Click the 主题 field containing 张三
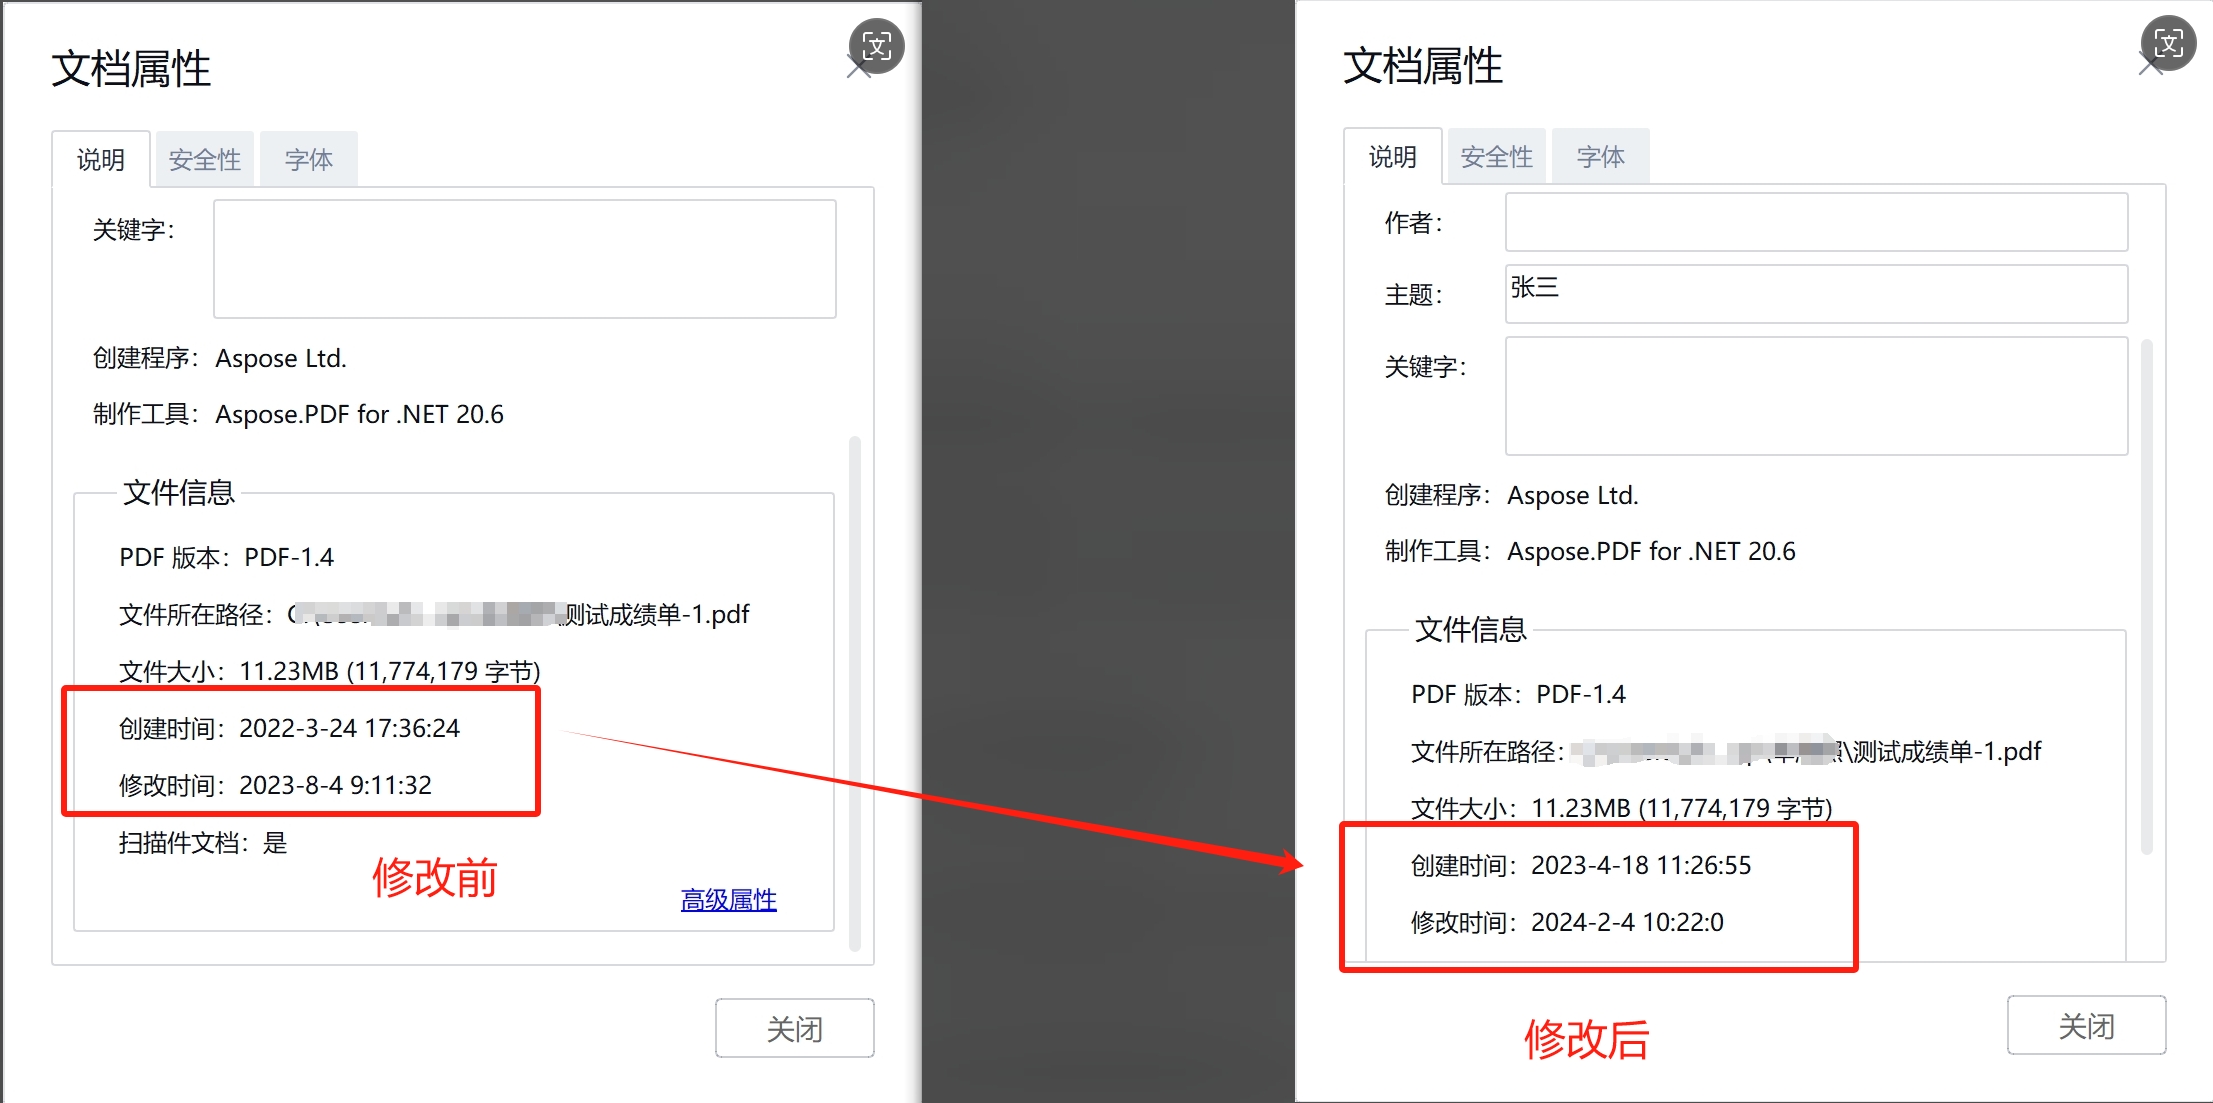Image resolution: width=2213 pixels, height=1103 pixels. (1816, 294)
